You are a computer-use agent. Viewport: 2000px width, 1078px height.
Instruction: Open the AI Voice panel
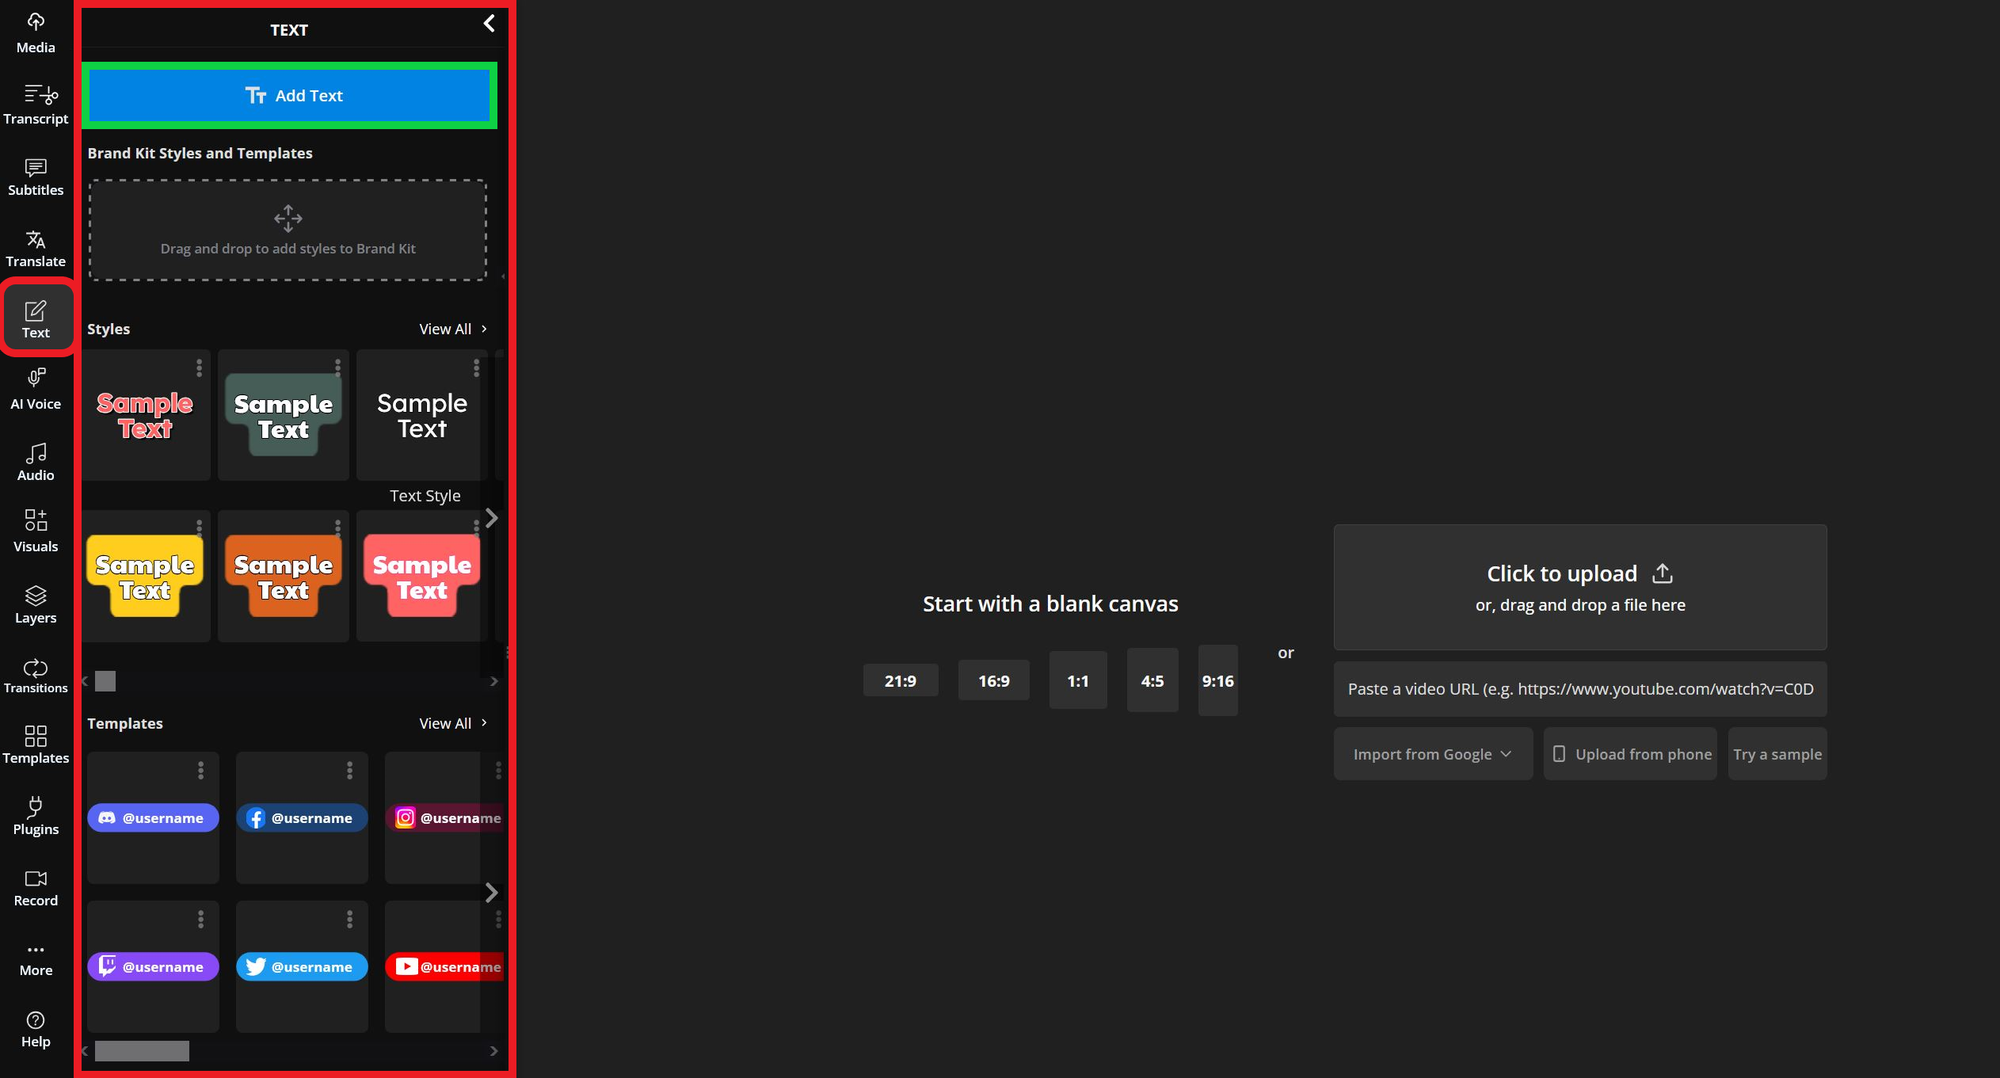coord(36,390)
